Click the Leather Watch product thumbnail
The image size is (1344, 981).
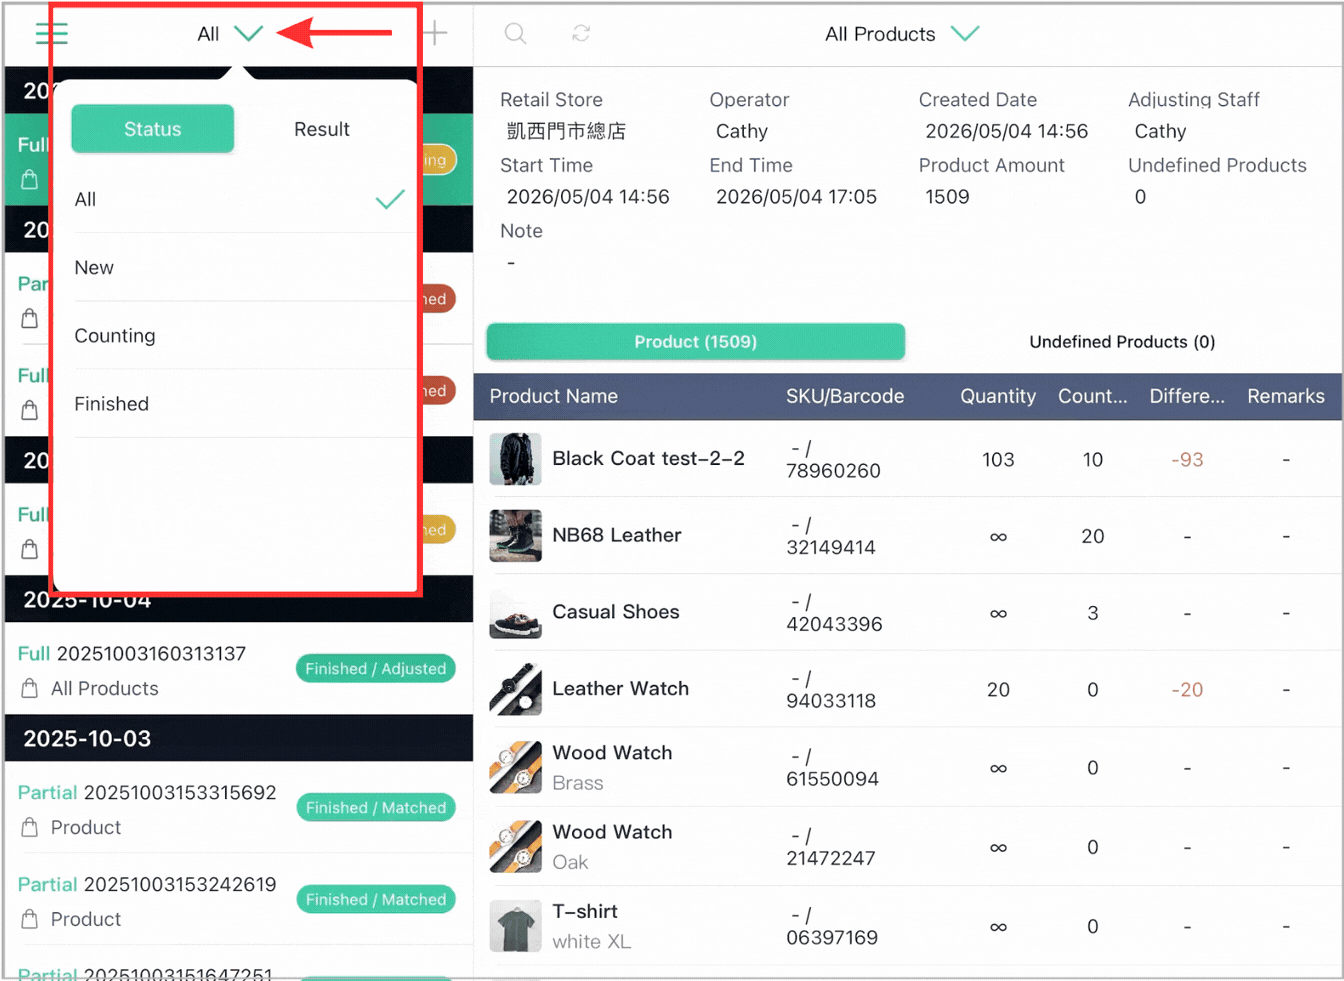coord(515,690)
